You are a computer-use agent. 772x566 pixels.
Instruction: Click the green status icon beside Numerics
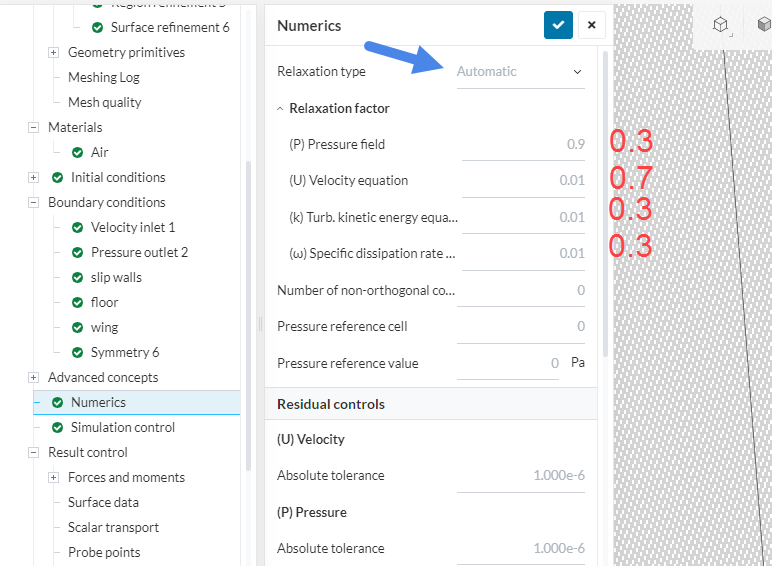(58, 402)
